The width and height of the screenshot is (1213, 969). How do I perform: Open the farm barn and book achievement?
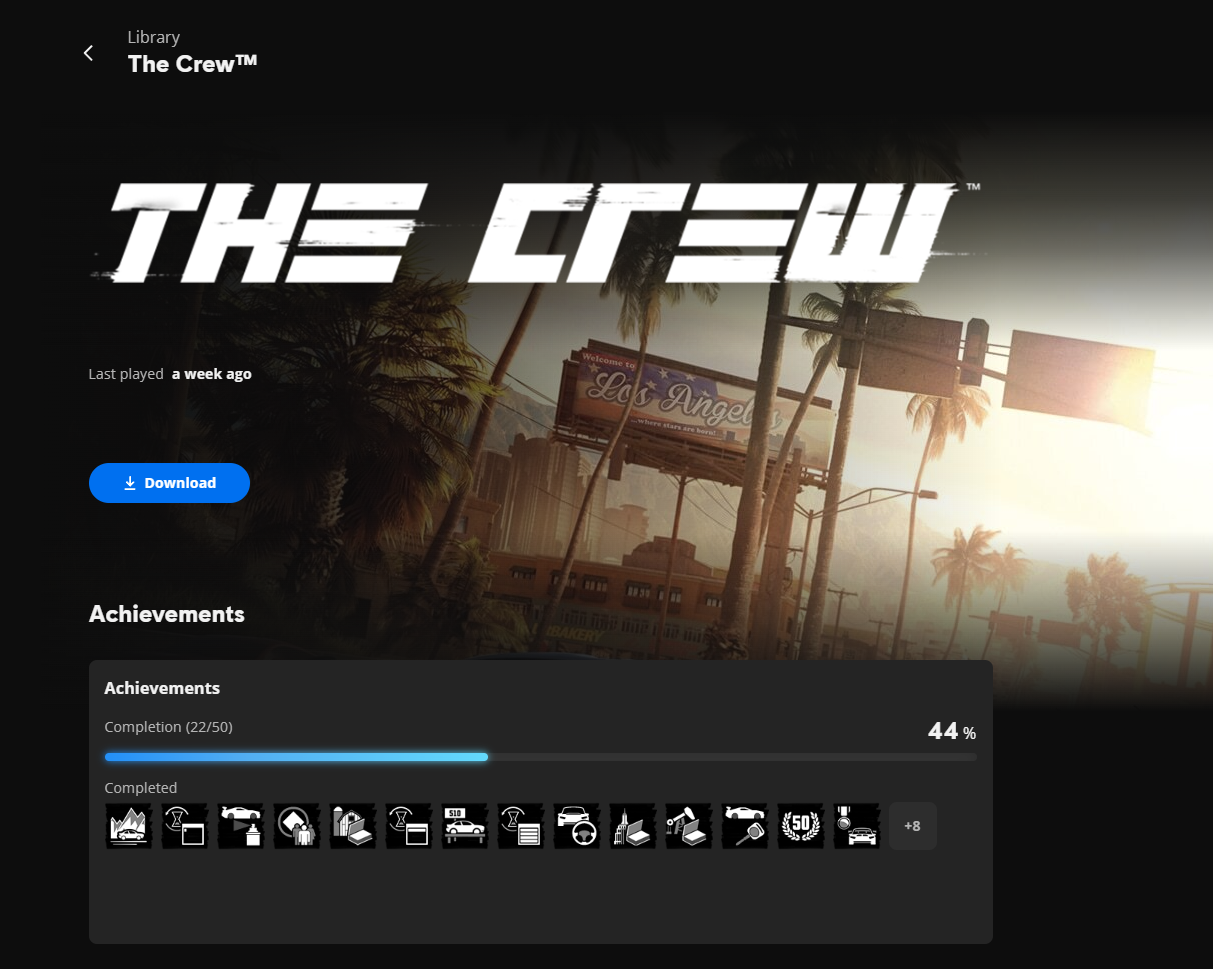click(x=353, y=826)
